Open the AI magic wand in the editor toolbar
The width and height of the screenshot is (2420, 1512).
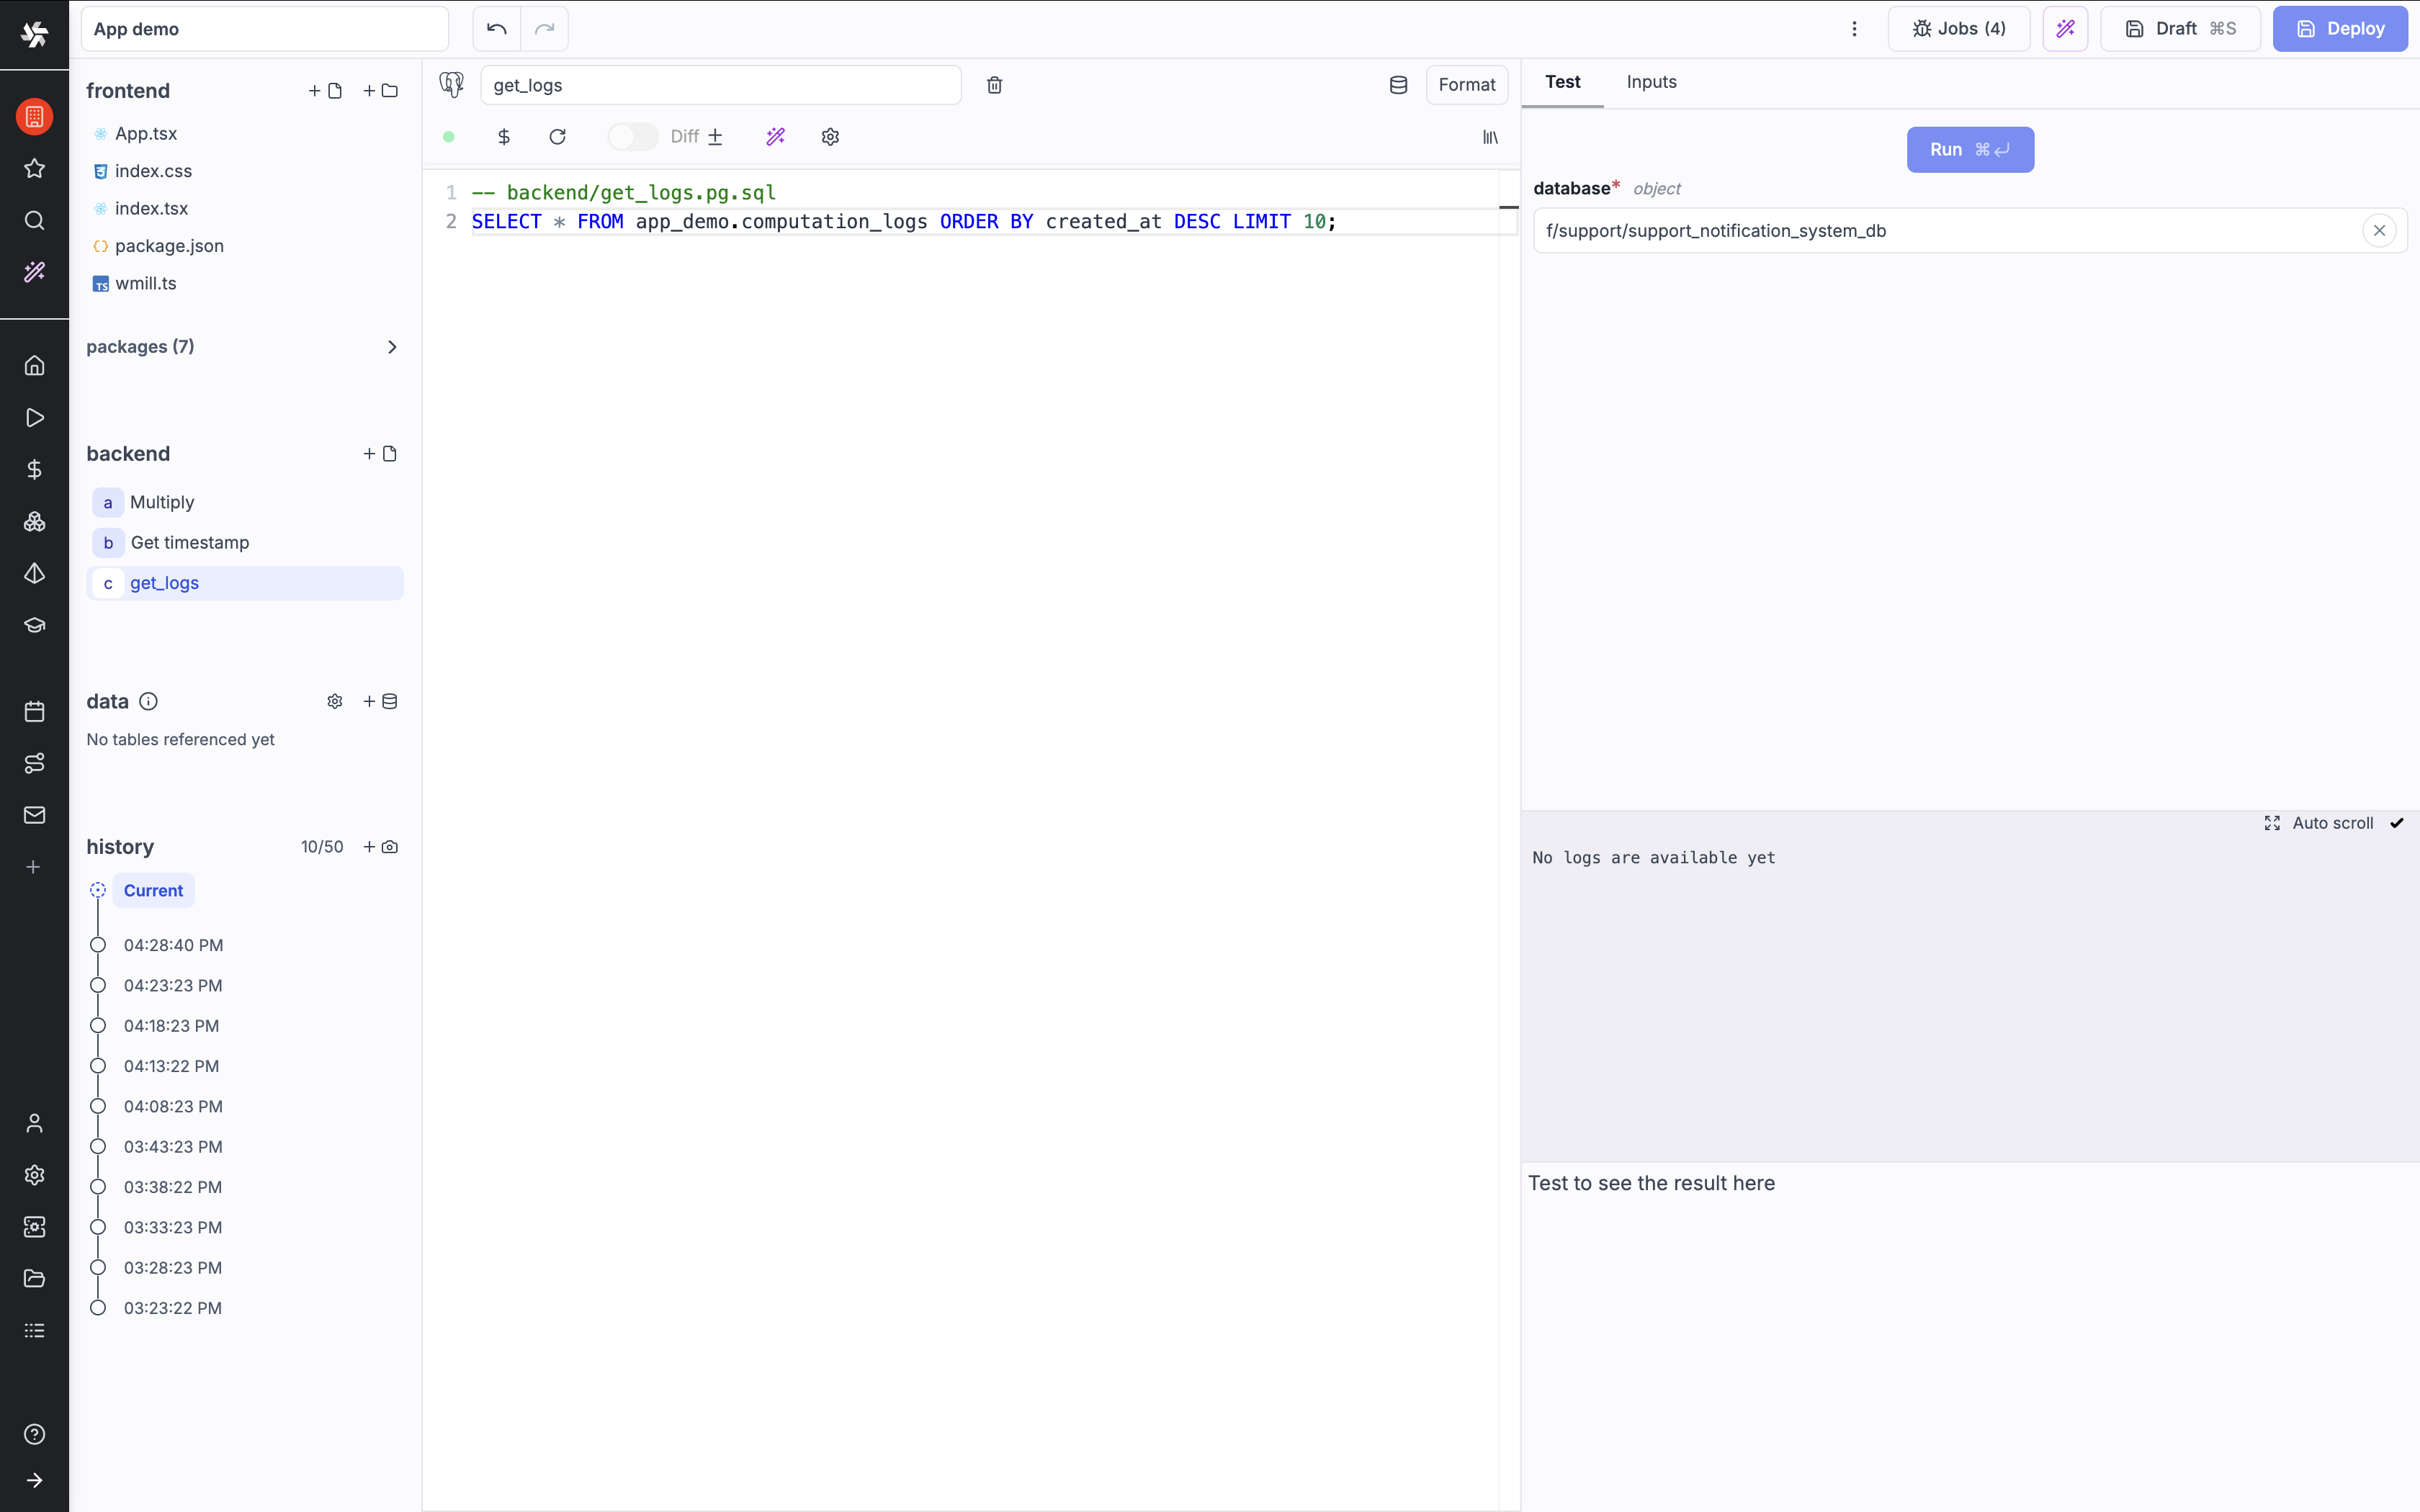[x=776, y=137]
